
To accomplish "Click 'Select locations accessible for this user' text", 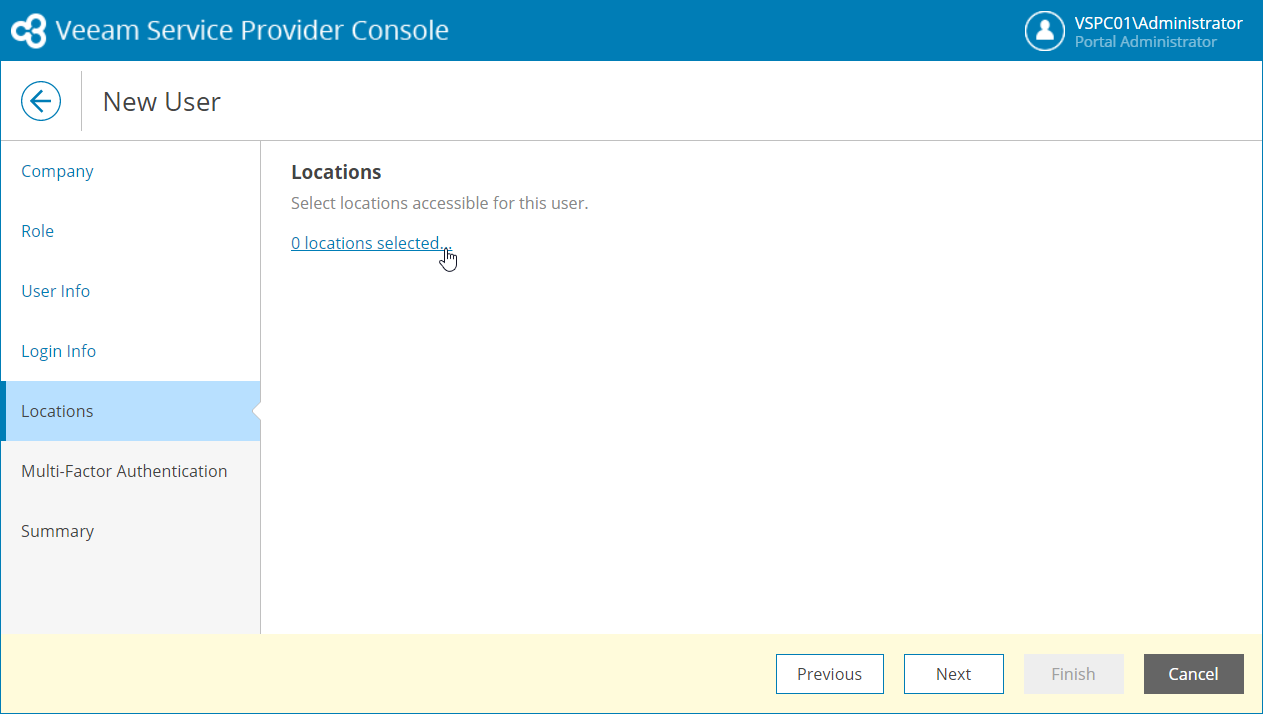I will point(440,203).
